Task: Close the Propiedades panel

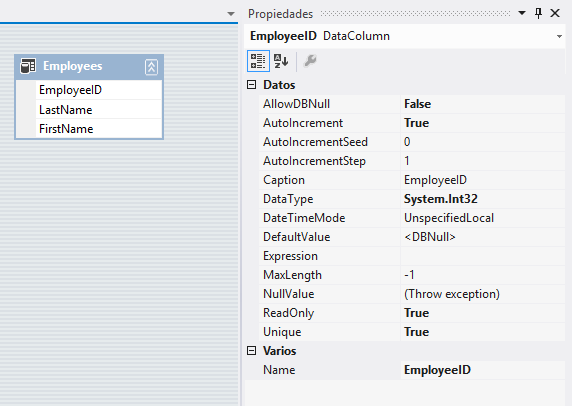Action: pos(555,13)
